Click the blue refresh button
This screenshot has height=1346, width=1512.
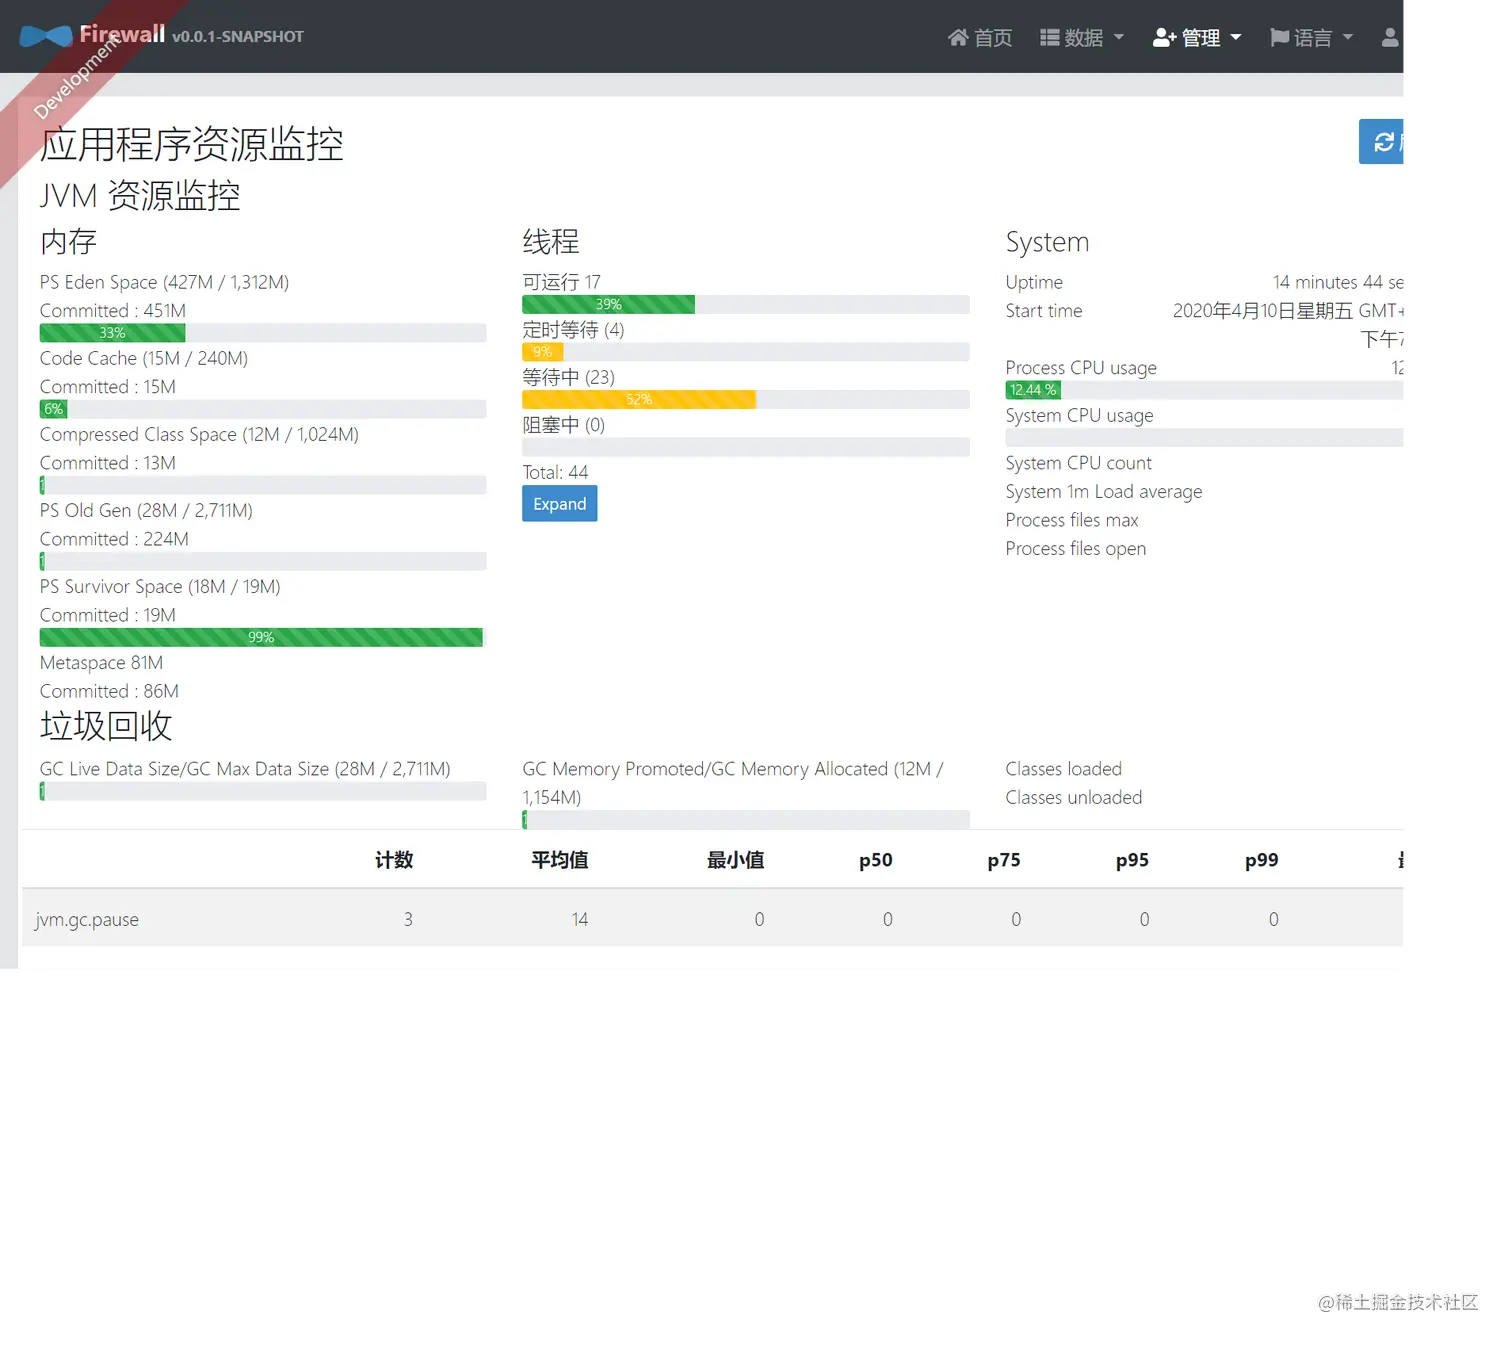point(1381,141)
